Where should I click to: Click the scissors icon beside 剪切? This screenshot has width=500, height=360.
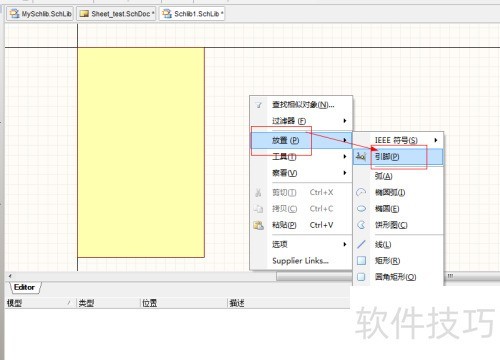(x=258, y=193)
